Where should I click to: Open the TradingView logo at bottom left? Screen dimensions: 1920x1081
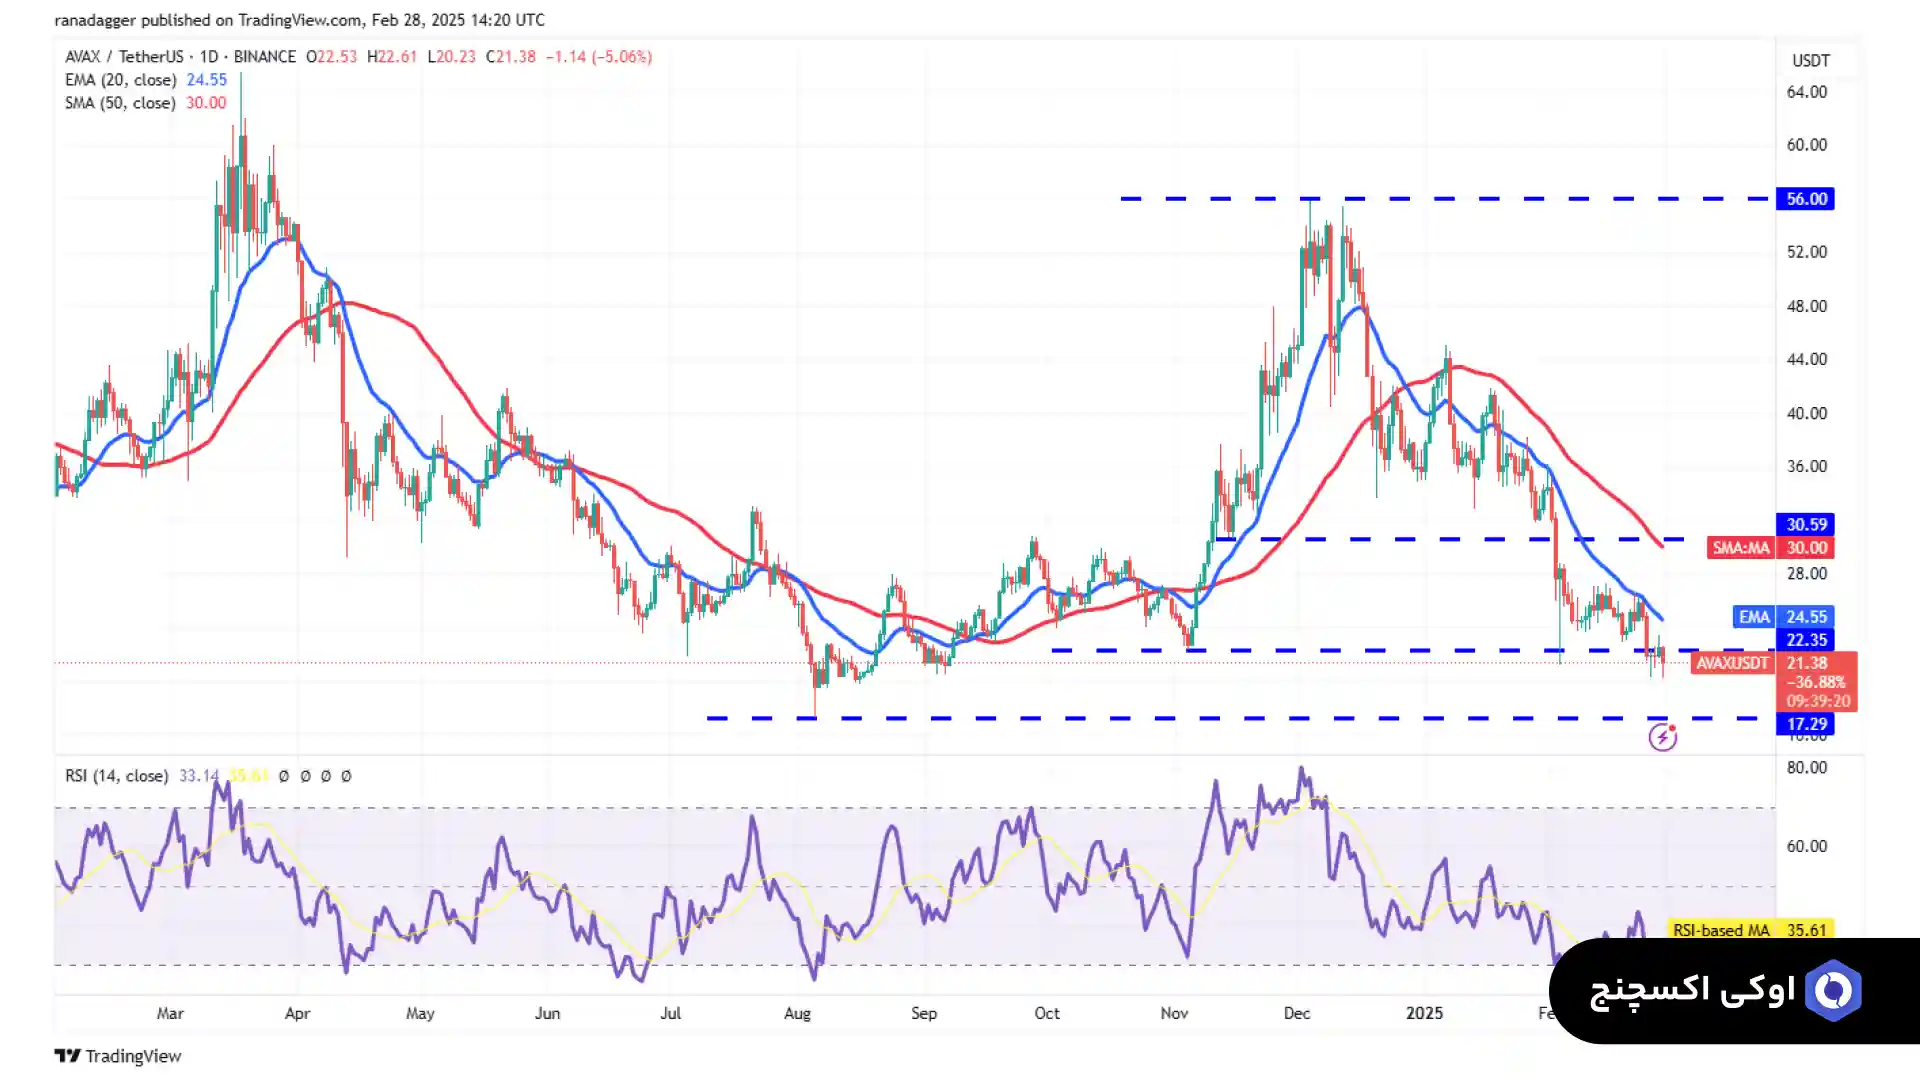[118, 1056]
